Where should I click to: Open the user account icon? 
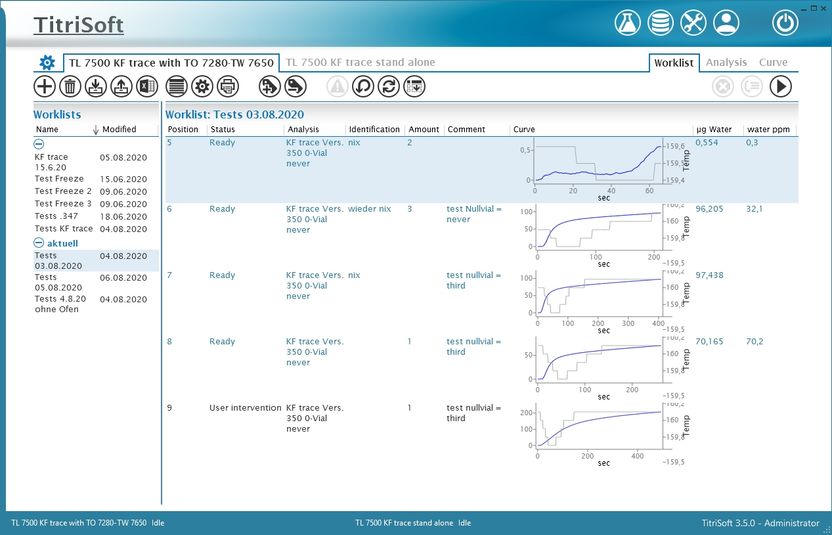point(726,23)
